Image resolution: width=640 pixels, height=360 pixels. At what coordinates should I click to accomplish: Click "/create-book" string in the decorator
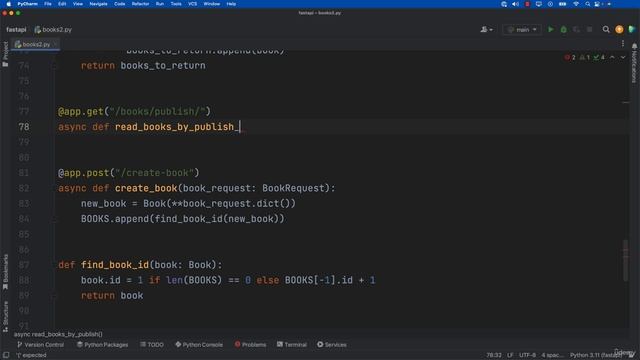154,173
